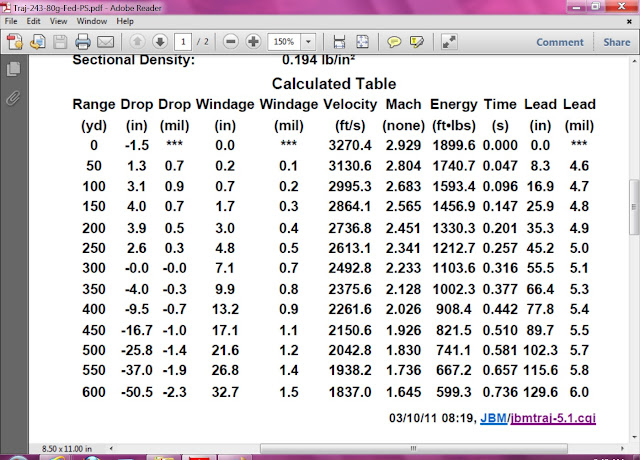Screen dimensions: 640x460
Task: Click the Calculated Table heading
Action: click(x=334, y=84)
